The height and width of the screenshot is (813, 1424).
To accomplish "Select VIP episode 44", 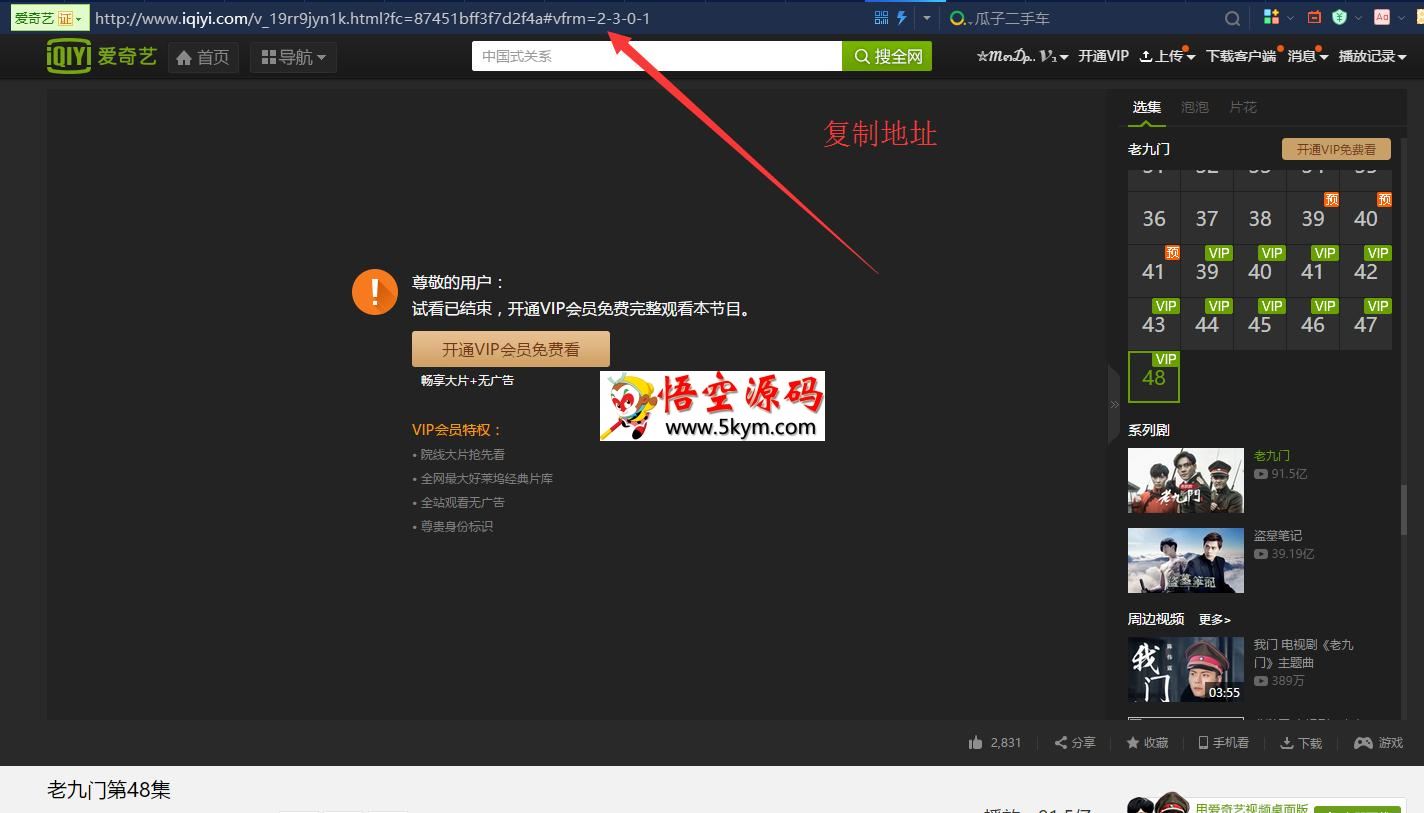I will 1207,324.
